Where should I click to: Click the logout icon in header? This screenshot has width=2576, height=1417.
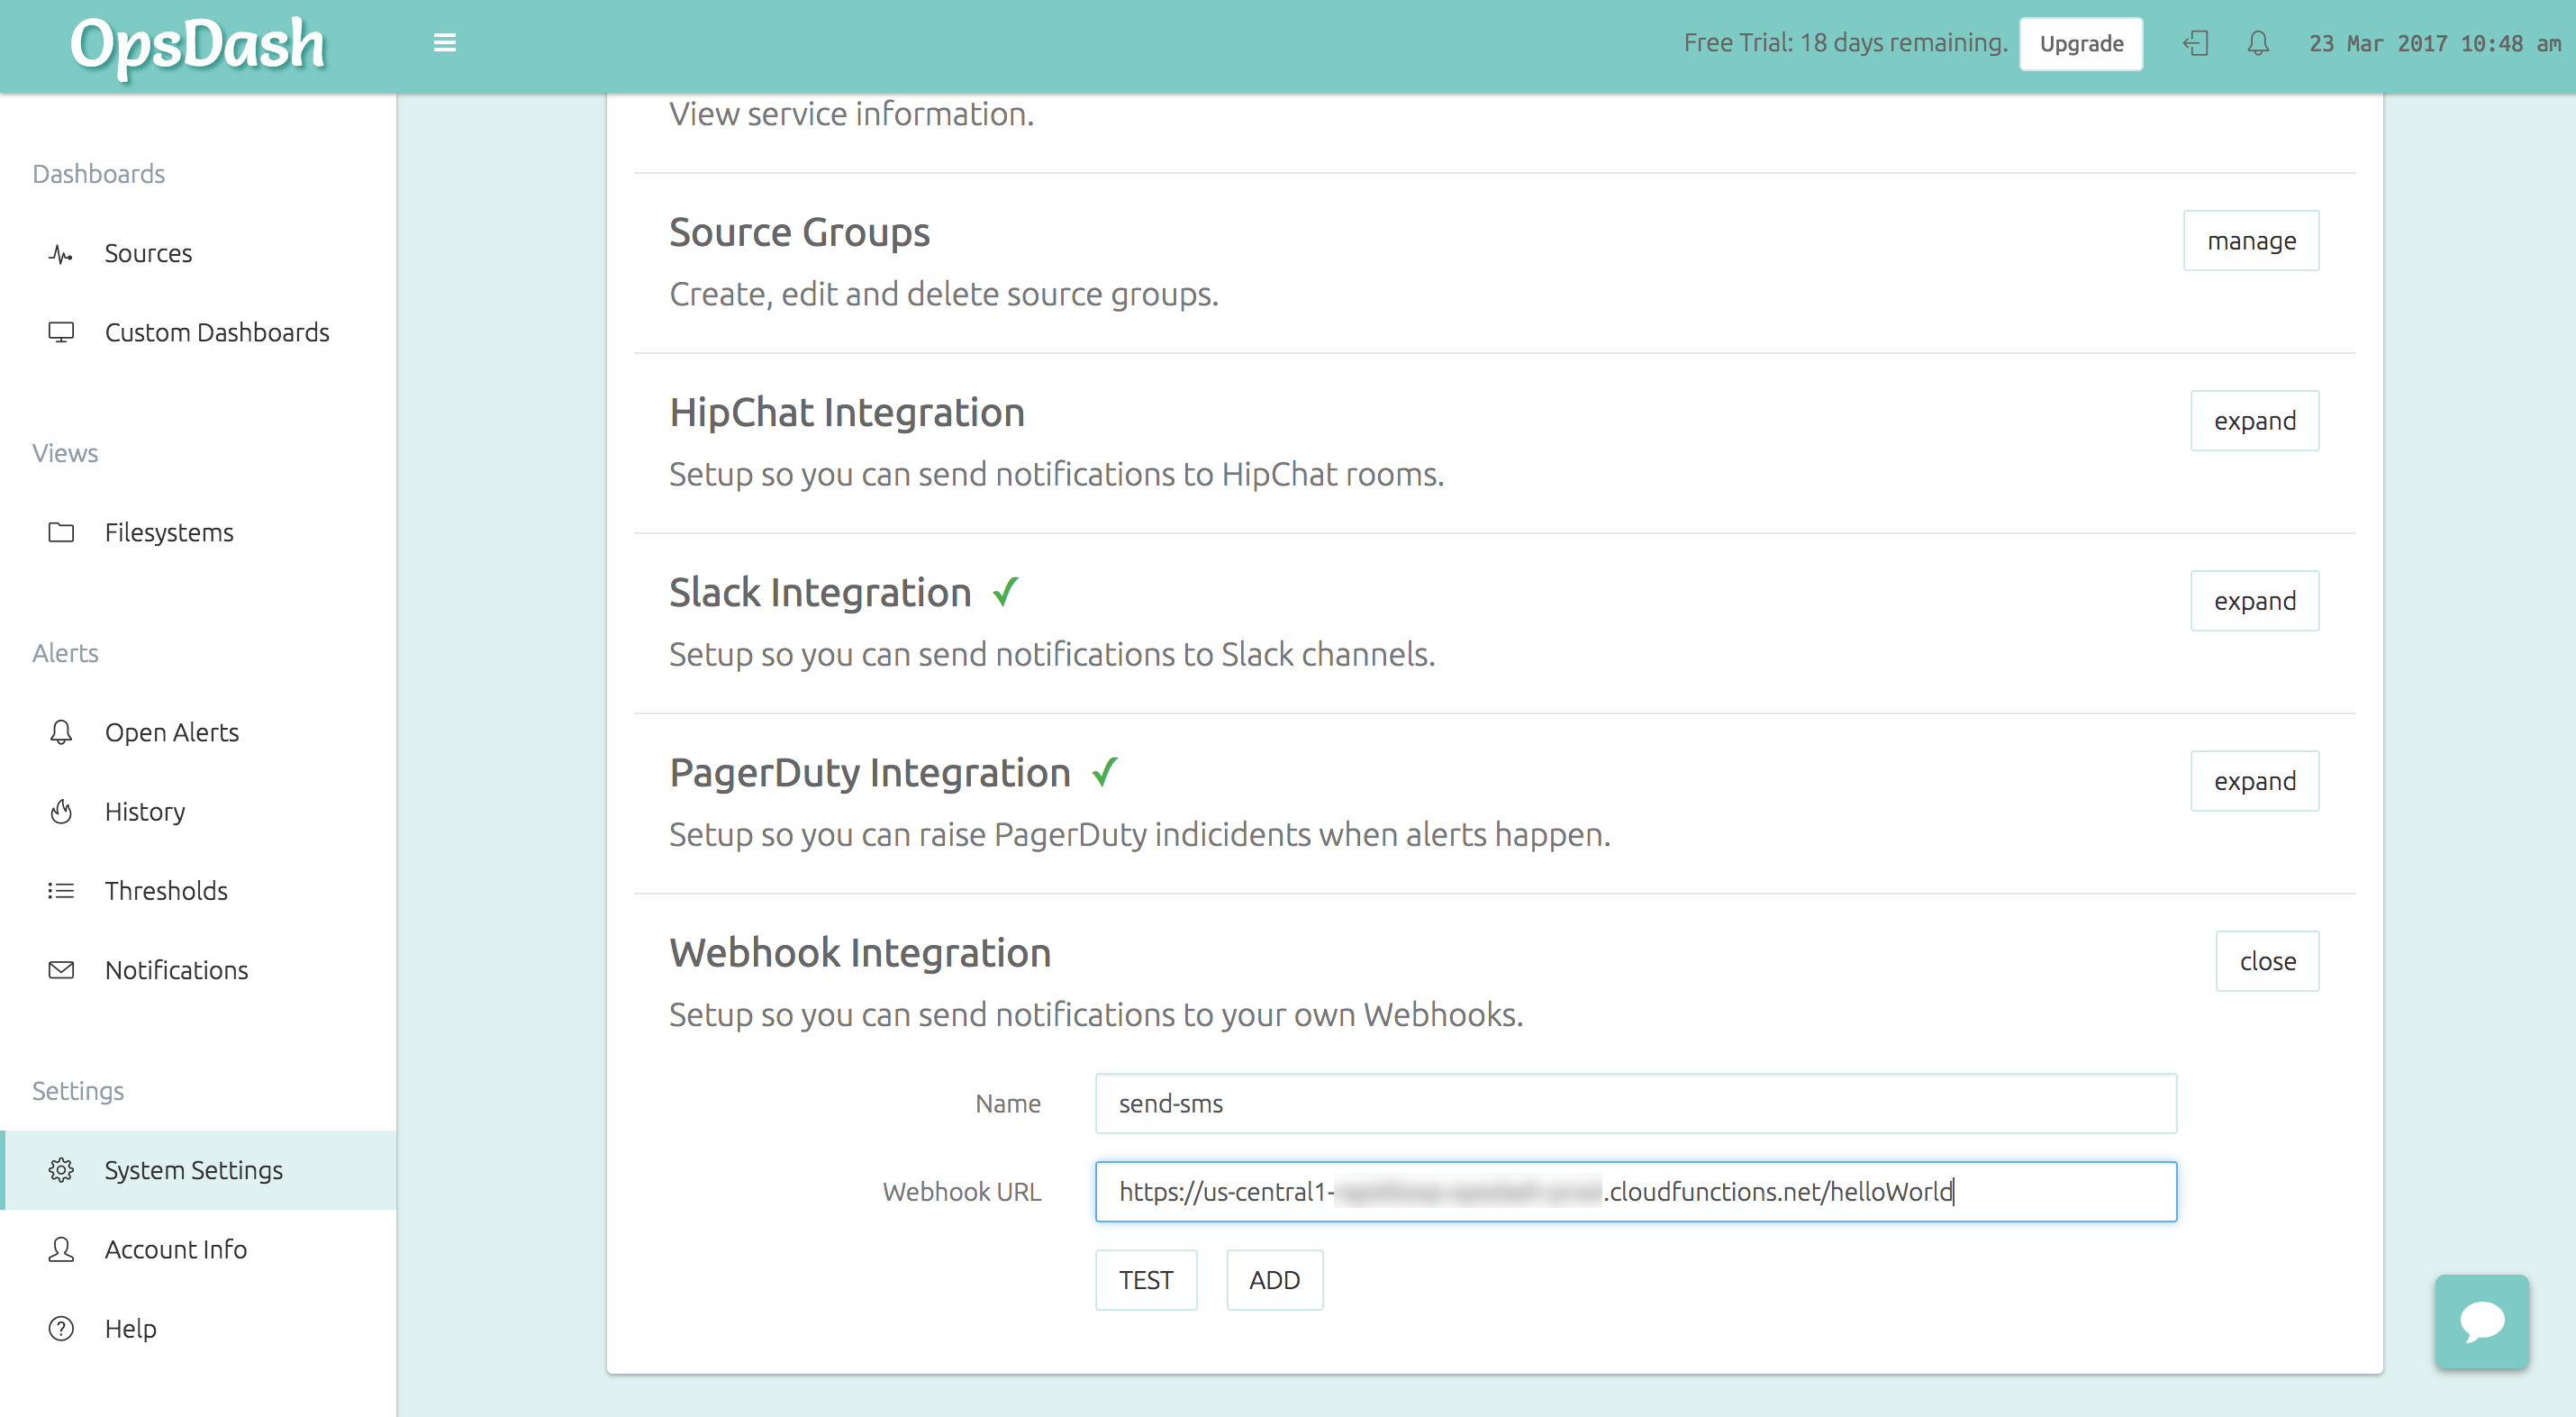2196,43
